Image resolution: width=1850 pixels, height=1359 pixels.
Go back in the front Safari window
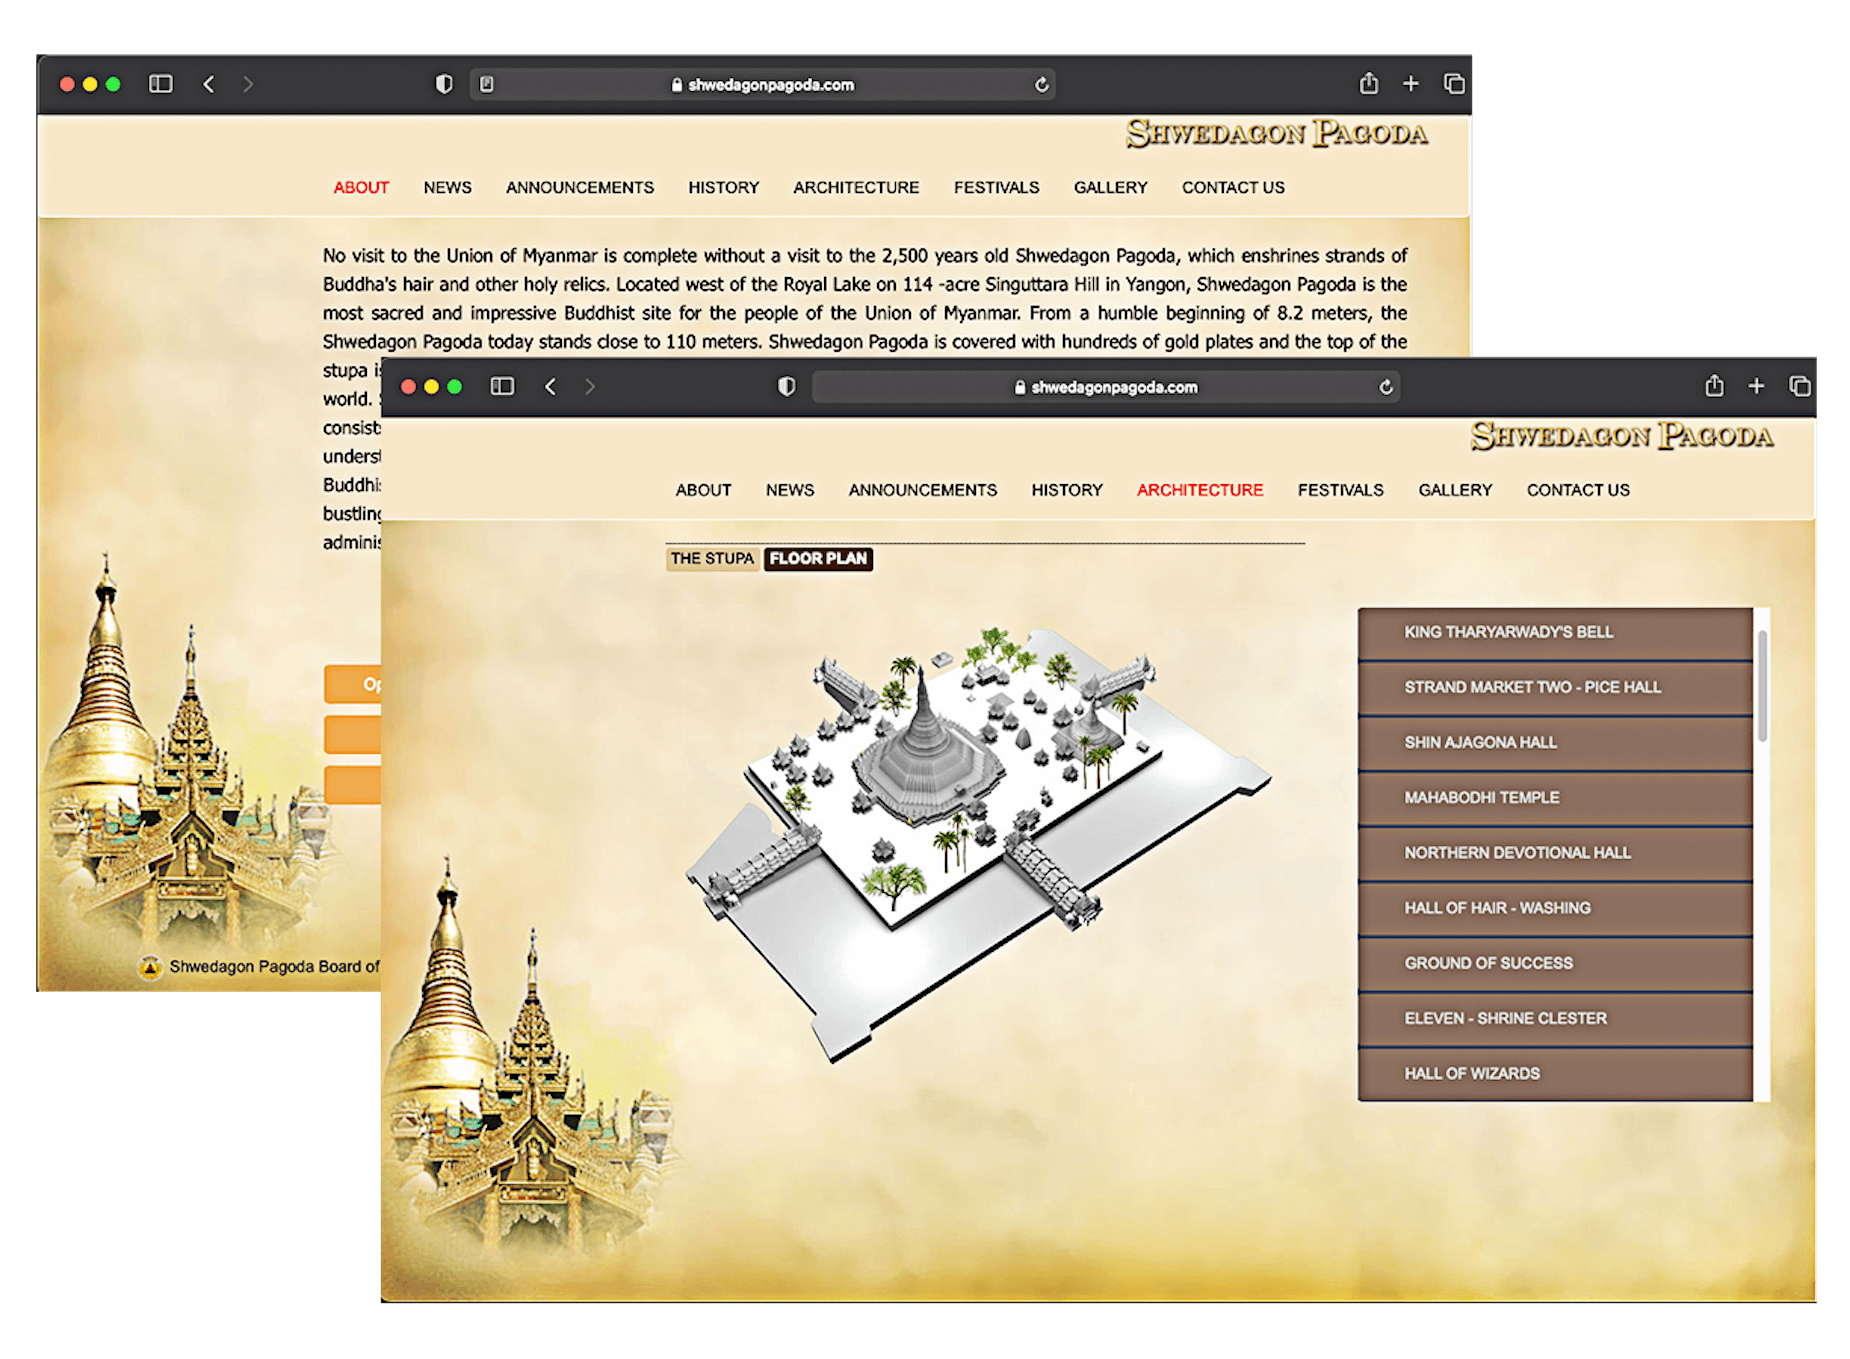(x=551, y=386)
